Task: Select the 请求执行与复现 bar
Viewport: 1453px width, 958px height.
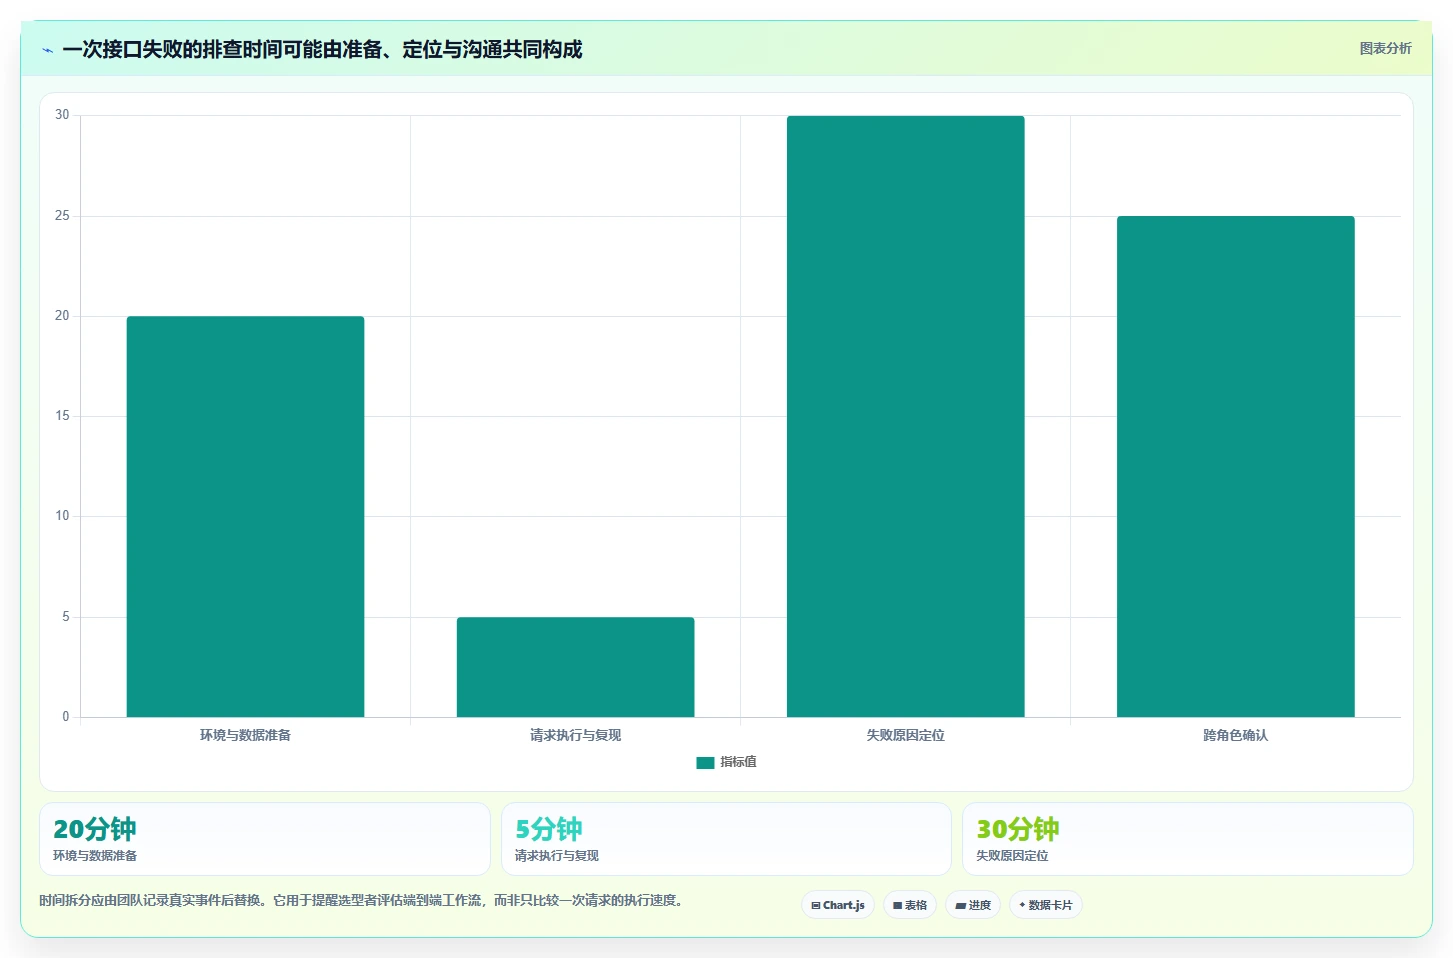Action: coord(575,667)
